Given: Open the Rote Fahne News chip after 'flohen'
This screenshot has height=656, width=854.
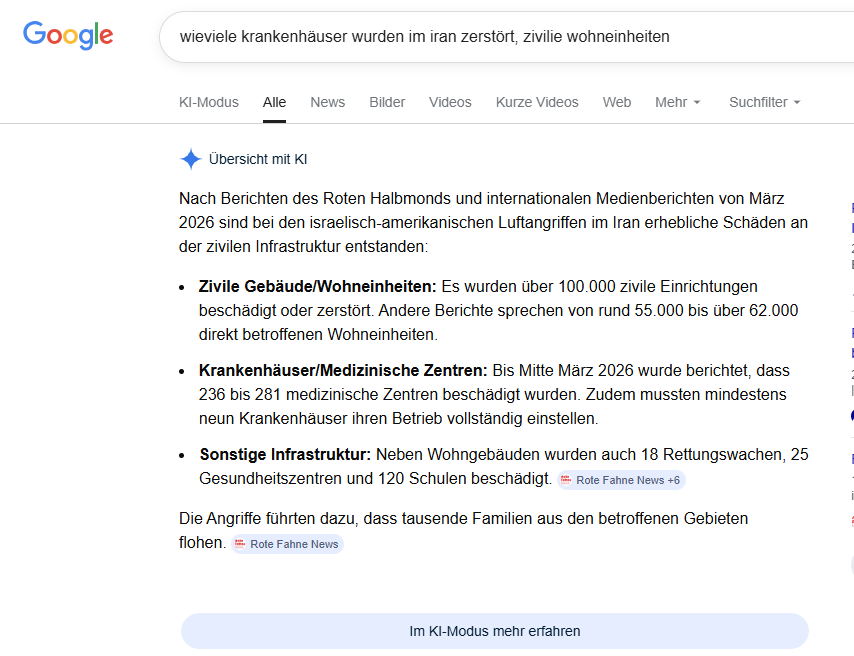Looking at the screenshot, I should 287,544.
